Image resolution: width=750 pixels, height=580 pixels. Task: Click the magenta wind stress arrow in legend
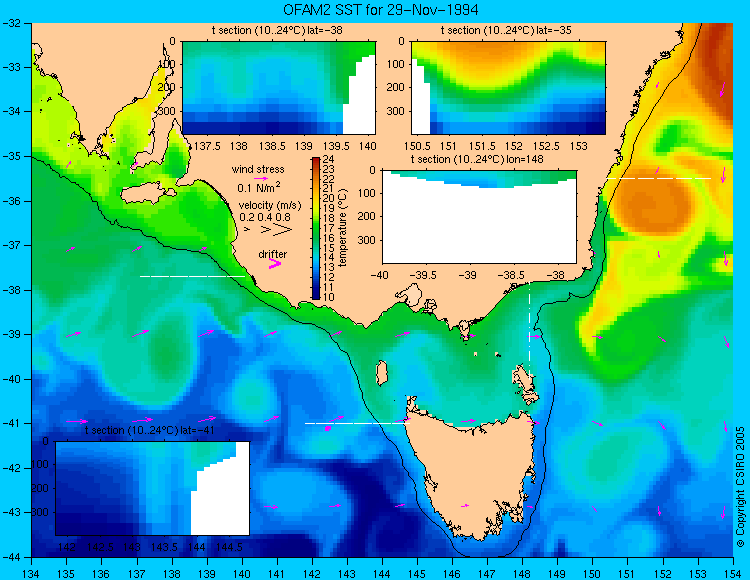[261, 178]
